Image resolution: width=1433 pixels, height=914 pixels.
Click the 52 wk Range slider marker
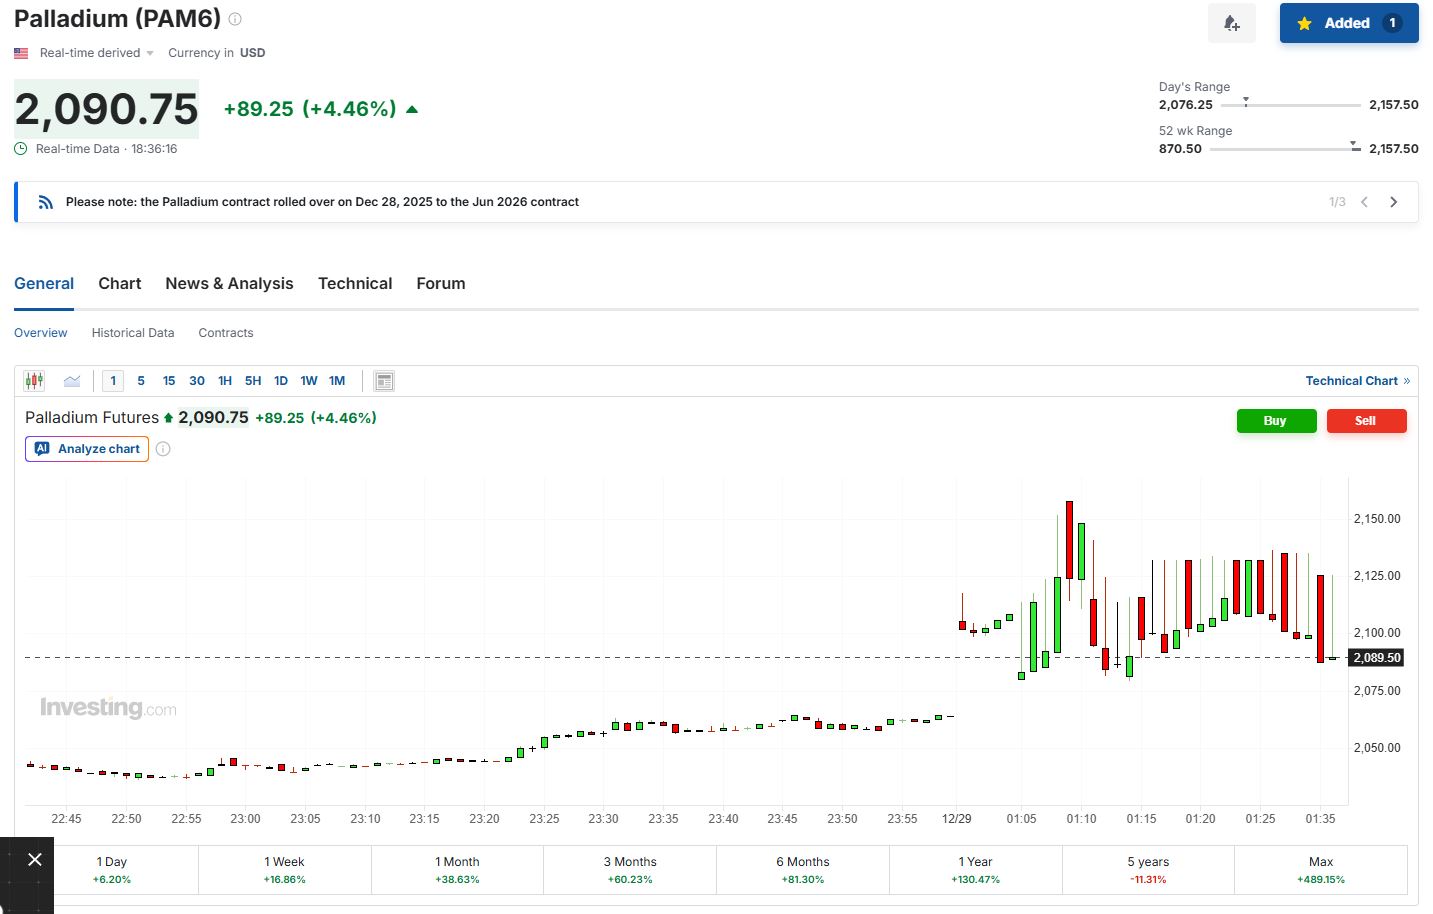click(1354, 146)
